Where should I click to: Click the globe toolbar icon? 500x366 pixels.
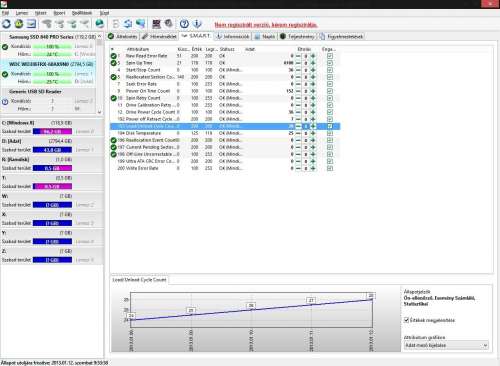coord(99,24)
